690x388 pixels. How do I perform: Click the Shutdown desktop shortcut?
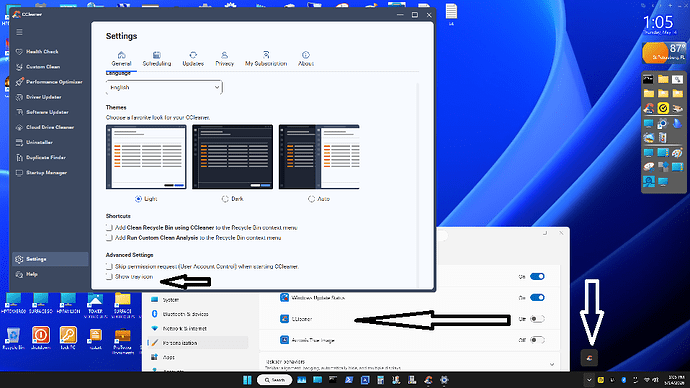(x=40, y=338)
